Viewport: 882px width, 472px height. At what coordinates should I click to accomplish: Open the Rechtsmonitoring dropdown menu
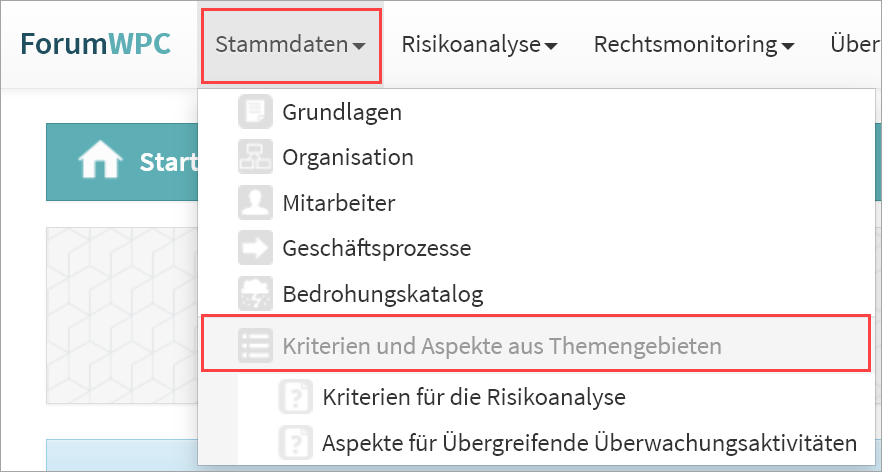[693, 45]
